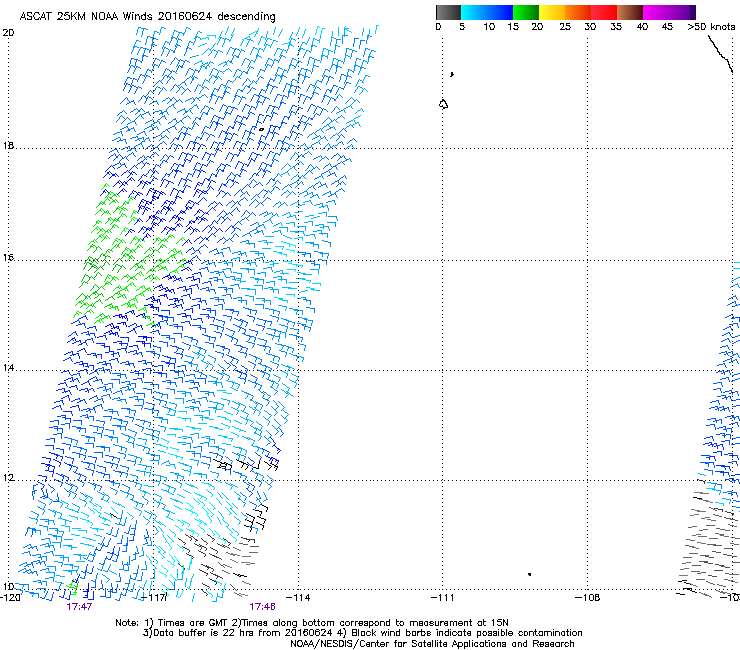Click the latitude label '20' on left axis
This screenshot has height=650, width=740.
pyautogui.click(x=8, y=33)
